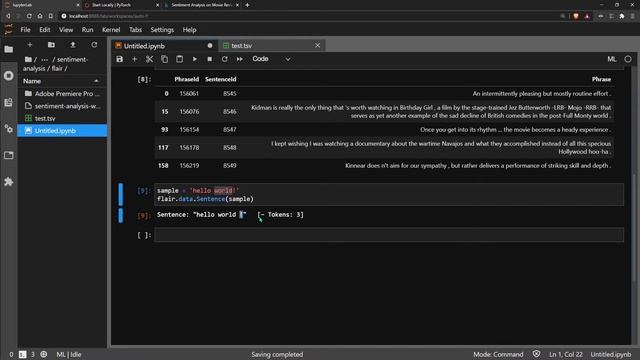
Task: Click the empty code cell input
Action: pyautogui.click(x=389, y=235)
